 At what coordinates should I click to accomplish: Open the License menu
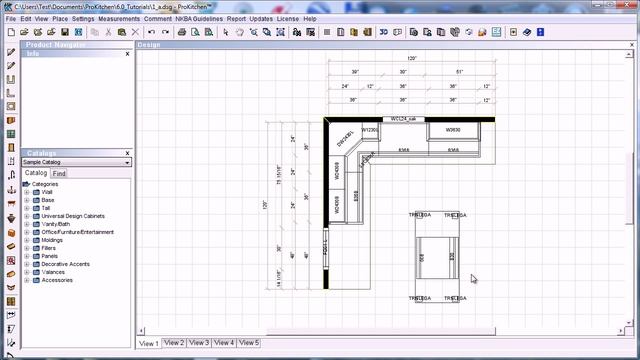[x=288, y=19]
